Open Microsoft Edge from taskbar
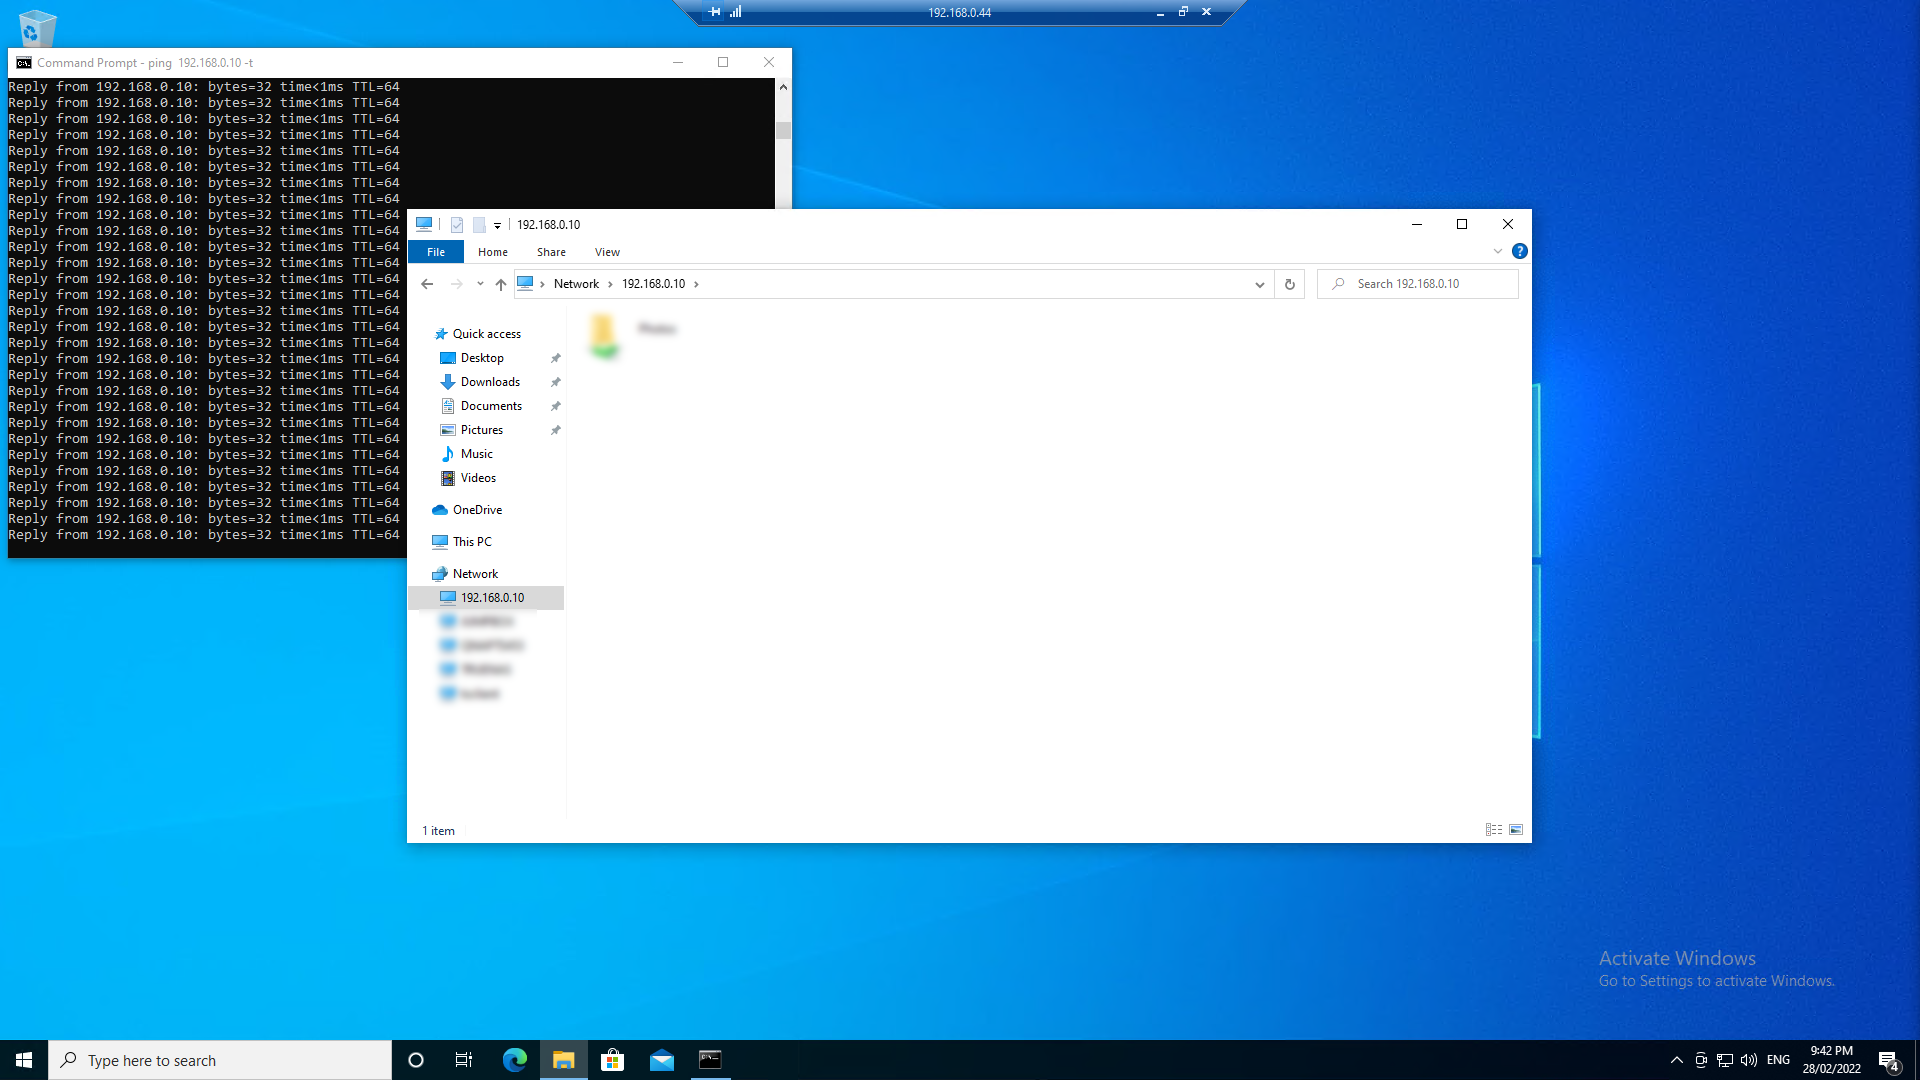 click(514, 1060)
